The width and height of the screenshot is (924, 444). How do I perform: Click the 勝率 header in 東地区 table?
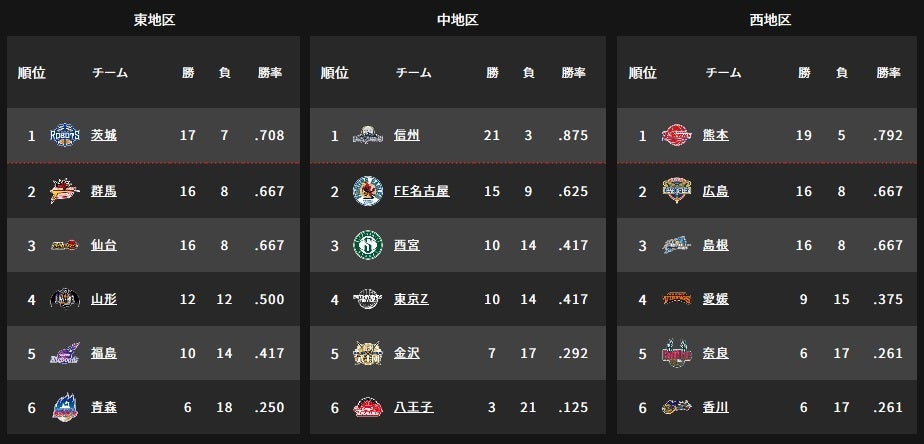[270, 73]
